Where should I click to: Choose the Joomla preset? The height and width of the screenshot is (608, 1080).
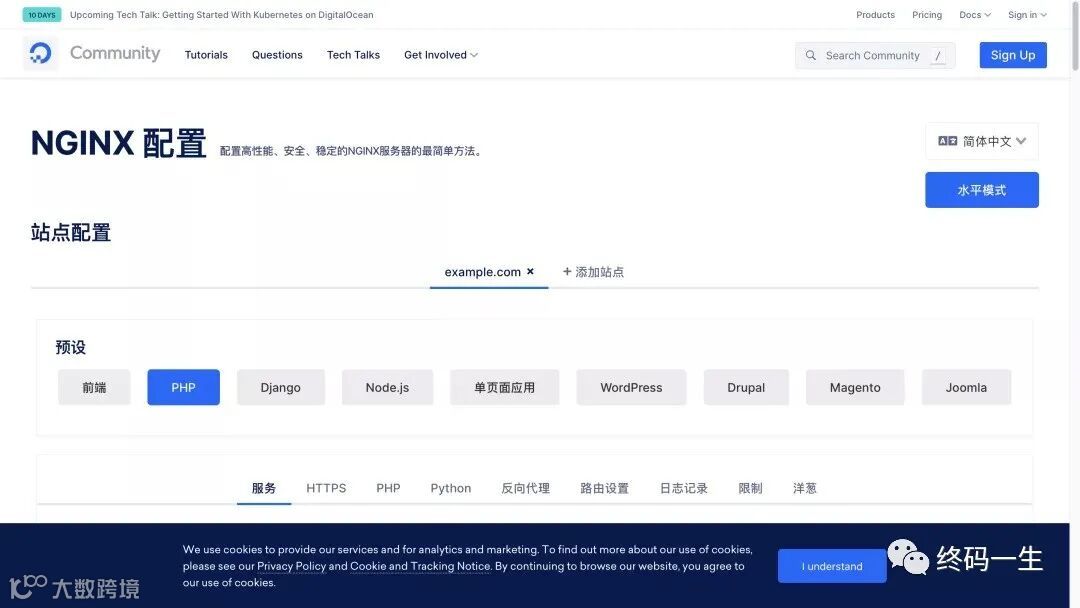click(966, 388)
